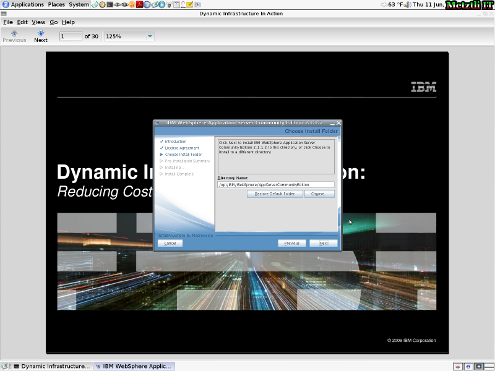
Task: Open the Adobe Reader launcher in top panel
Action: coord(139,5)
